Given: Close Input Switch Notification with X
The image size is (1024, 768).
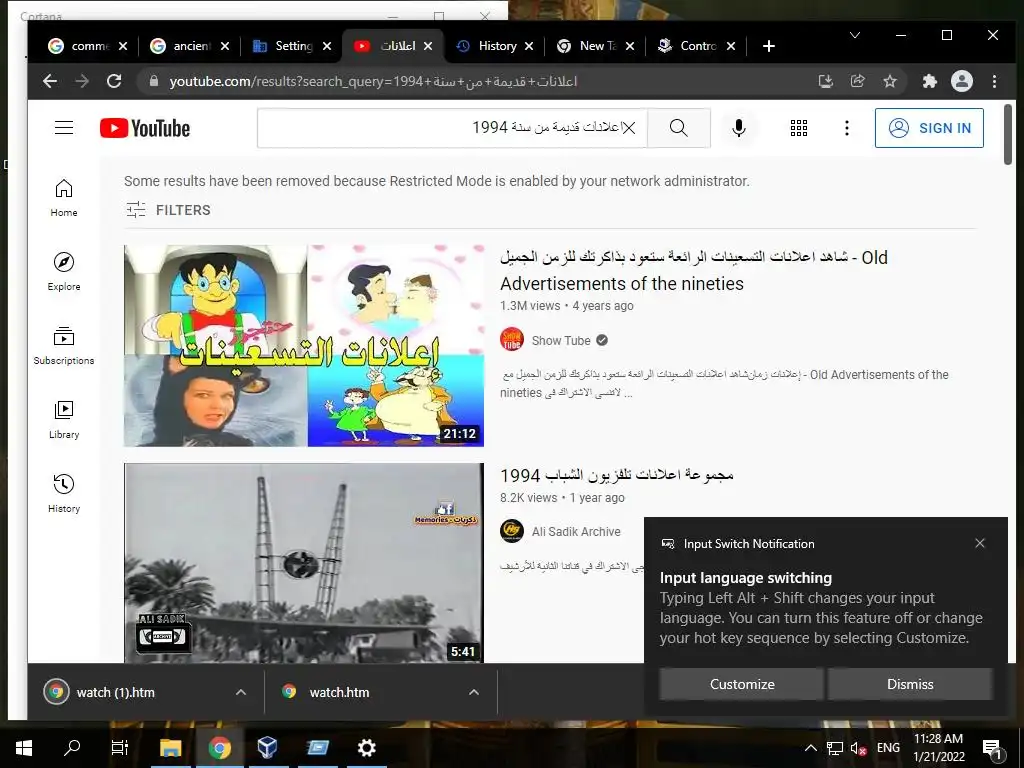Looking at the screenshot, I should click(x=980, y=543).
